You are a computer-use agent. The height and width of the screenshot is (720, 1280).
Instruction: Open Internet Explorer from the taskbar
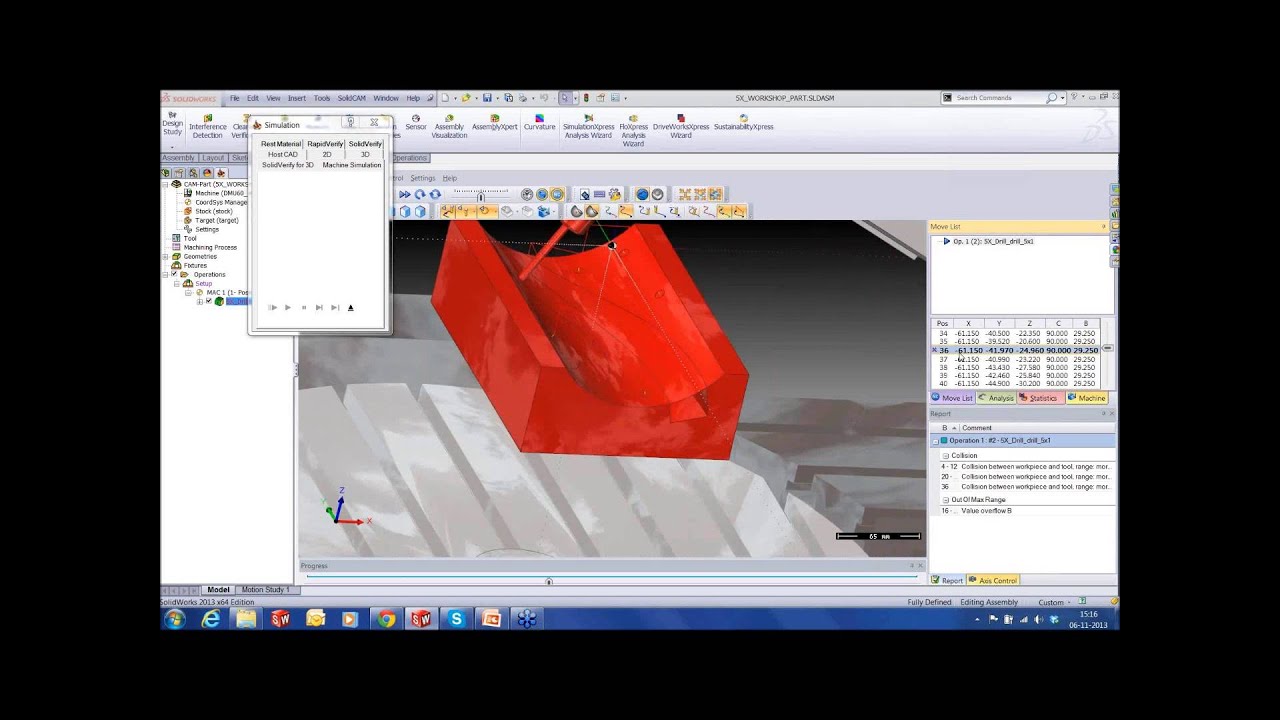211,619
